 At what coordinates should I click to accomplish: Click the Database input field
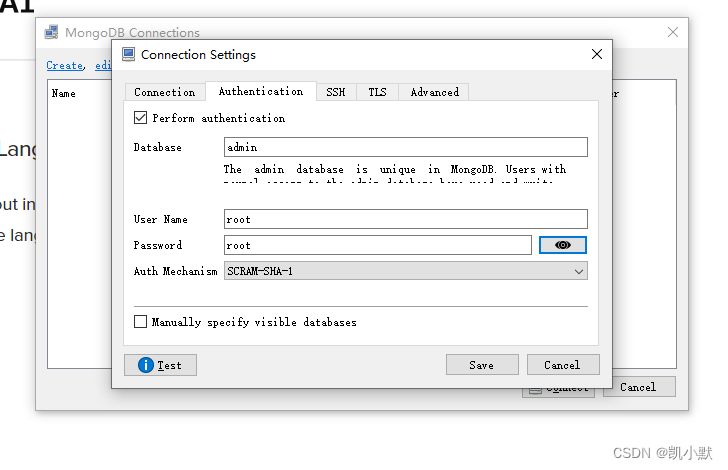pos(405,147)
